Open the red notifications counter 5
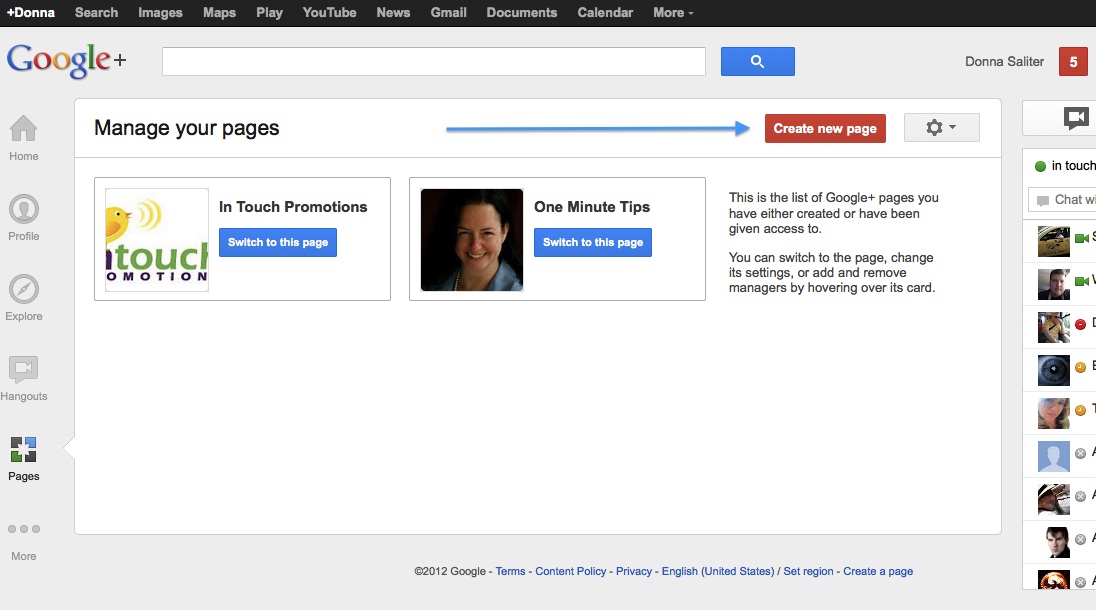This screenshot has width=1096, height=610. coord(1073,61)
